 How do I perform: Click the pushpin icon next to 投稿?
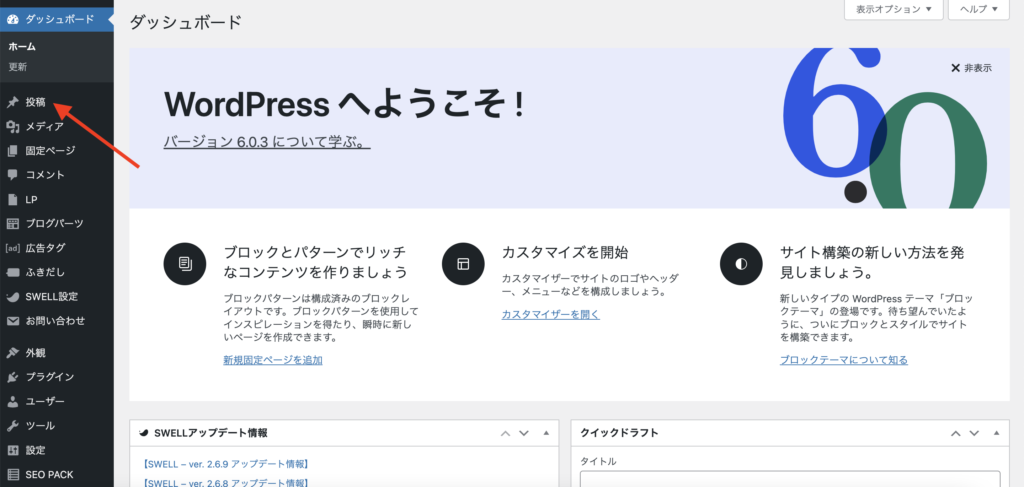(x=12, y=102)
